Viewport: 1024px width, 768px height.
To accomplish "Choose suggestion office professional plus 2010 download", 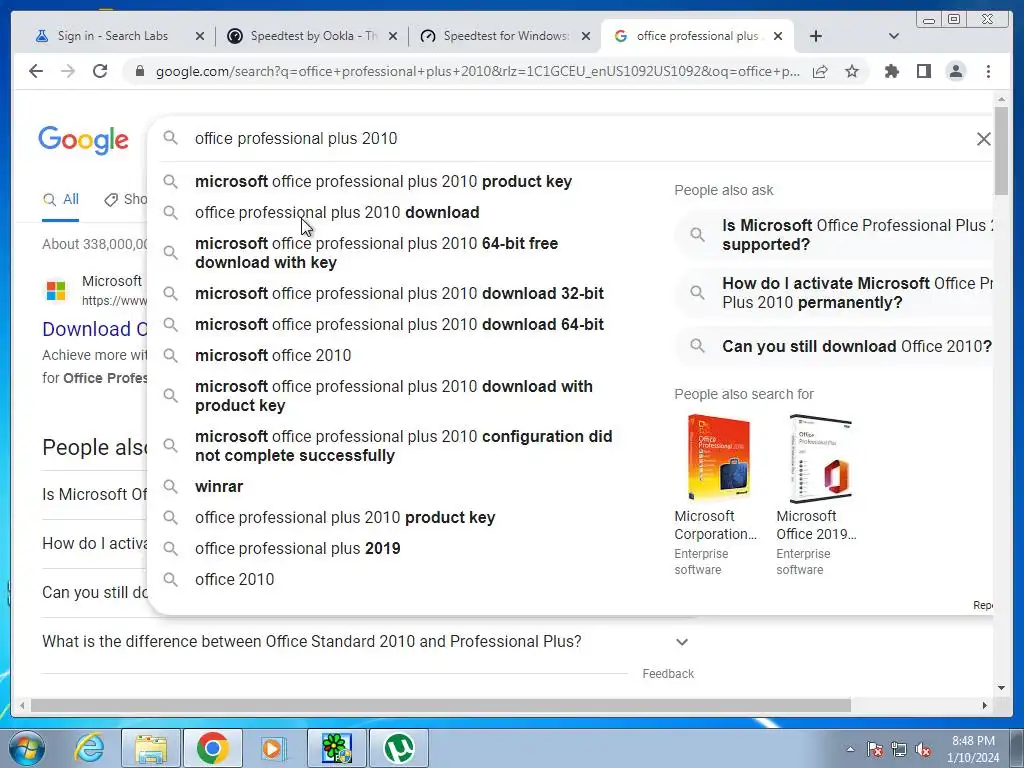I will pos(337,212).
